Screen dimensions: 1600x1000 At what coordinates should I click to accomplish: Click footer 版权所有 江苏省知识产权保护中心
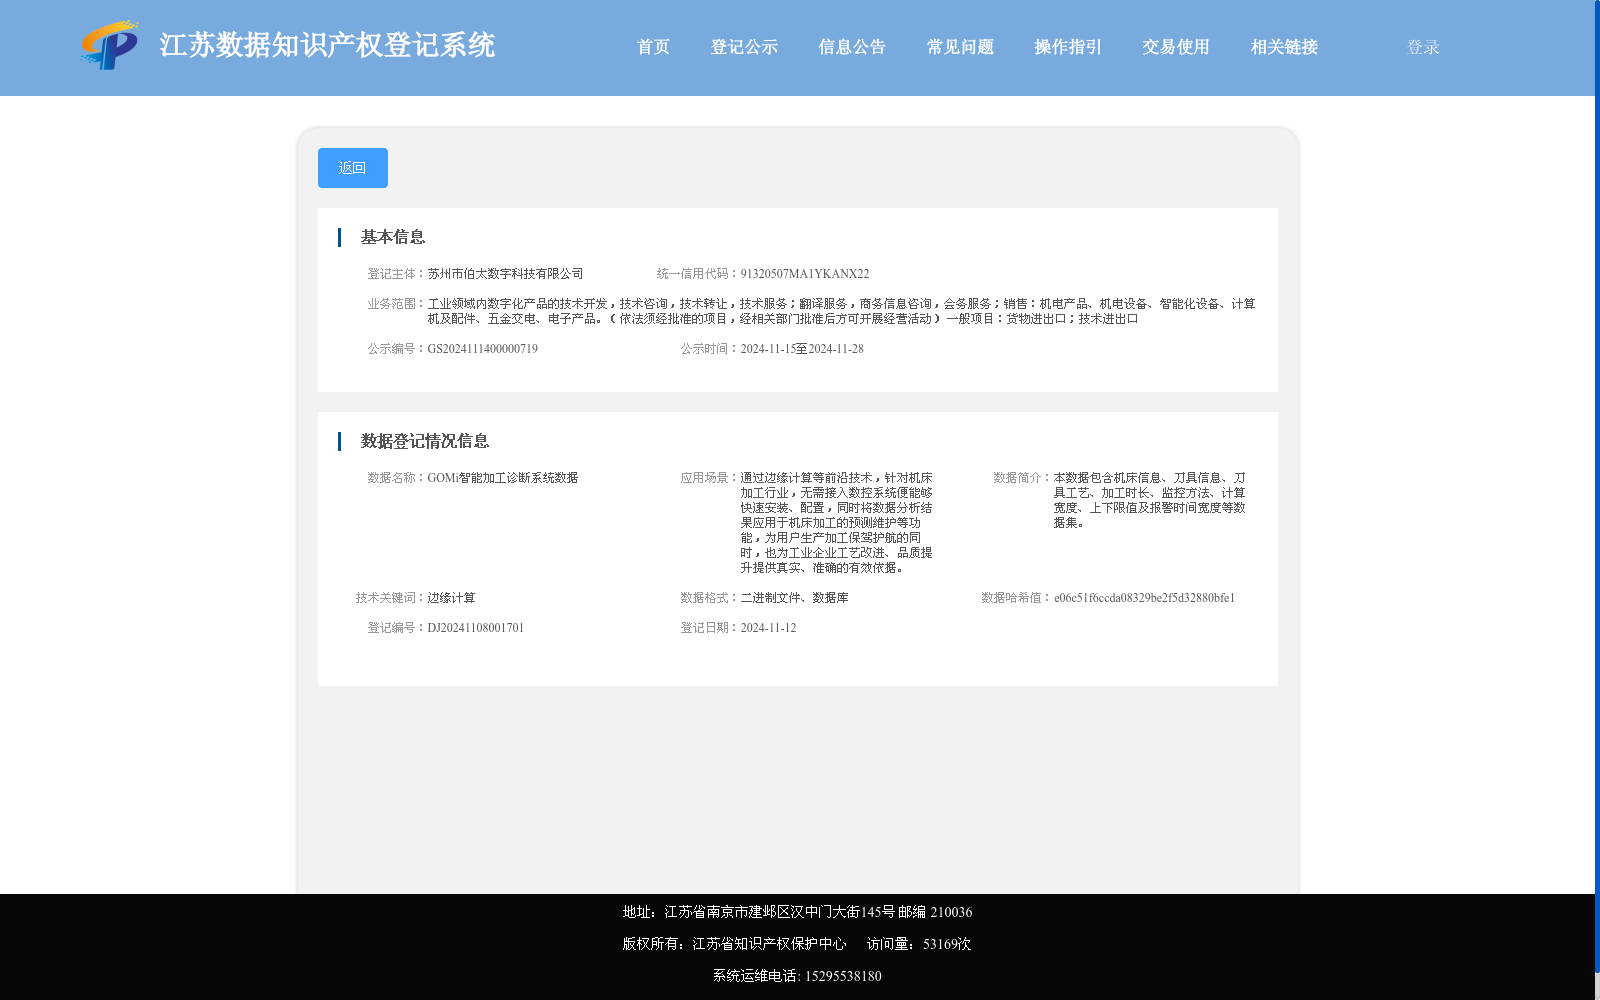[734, 944]
